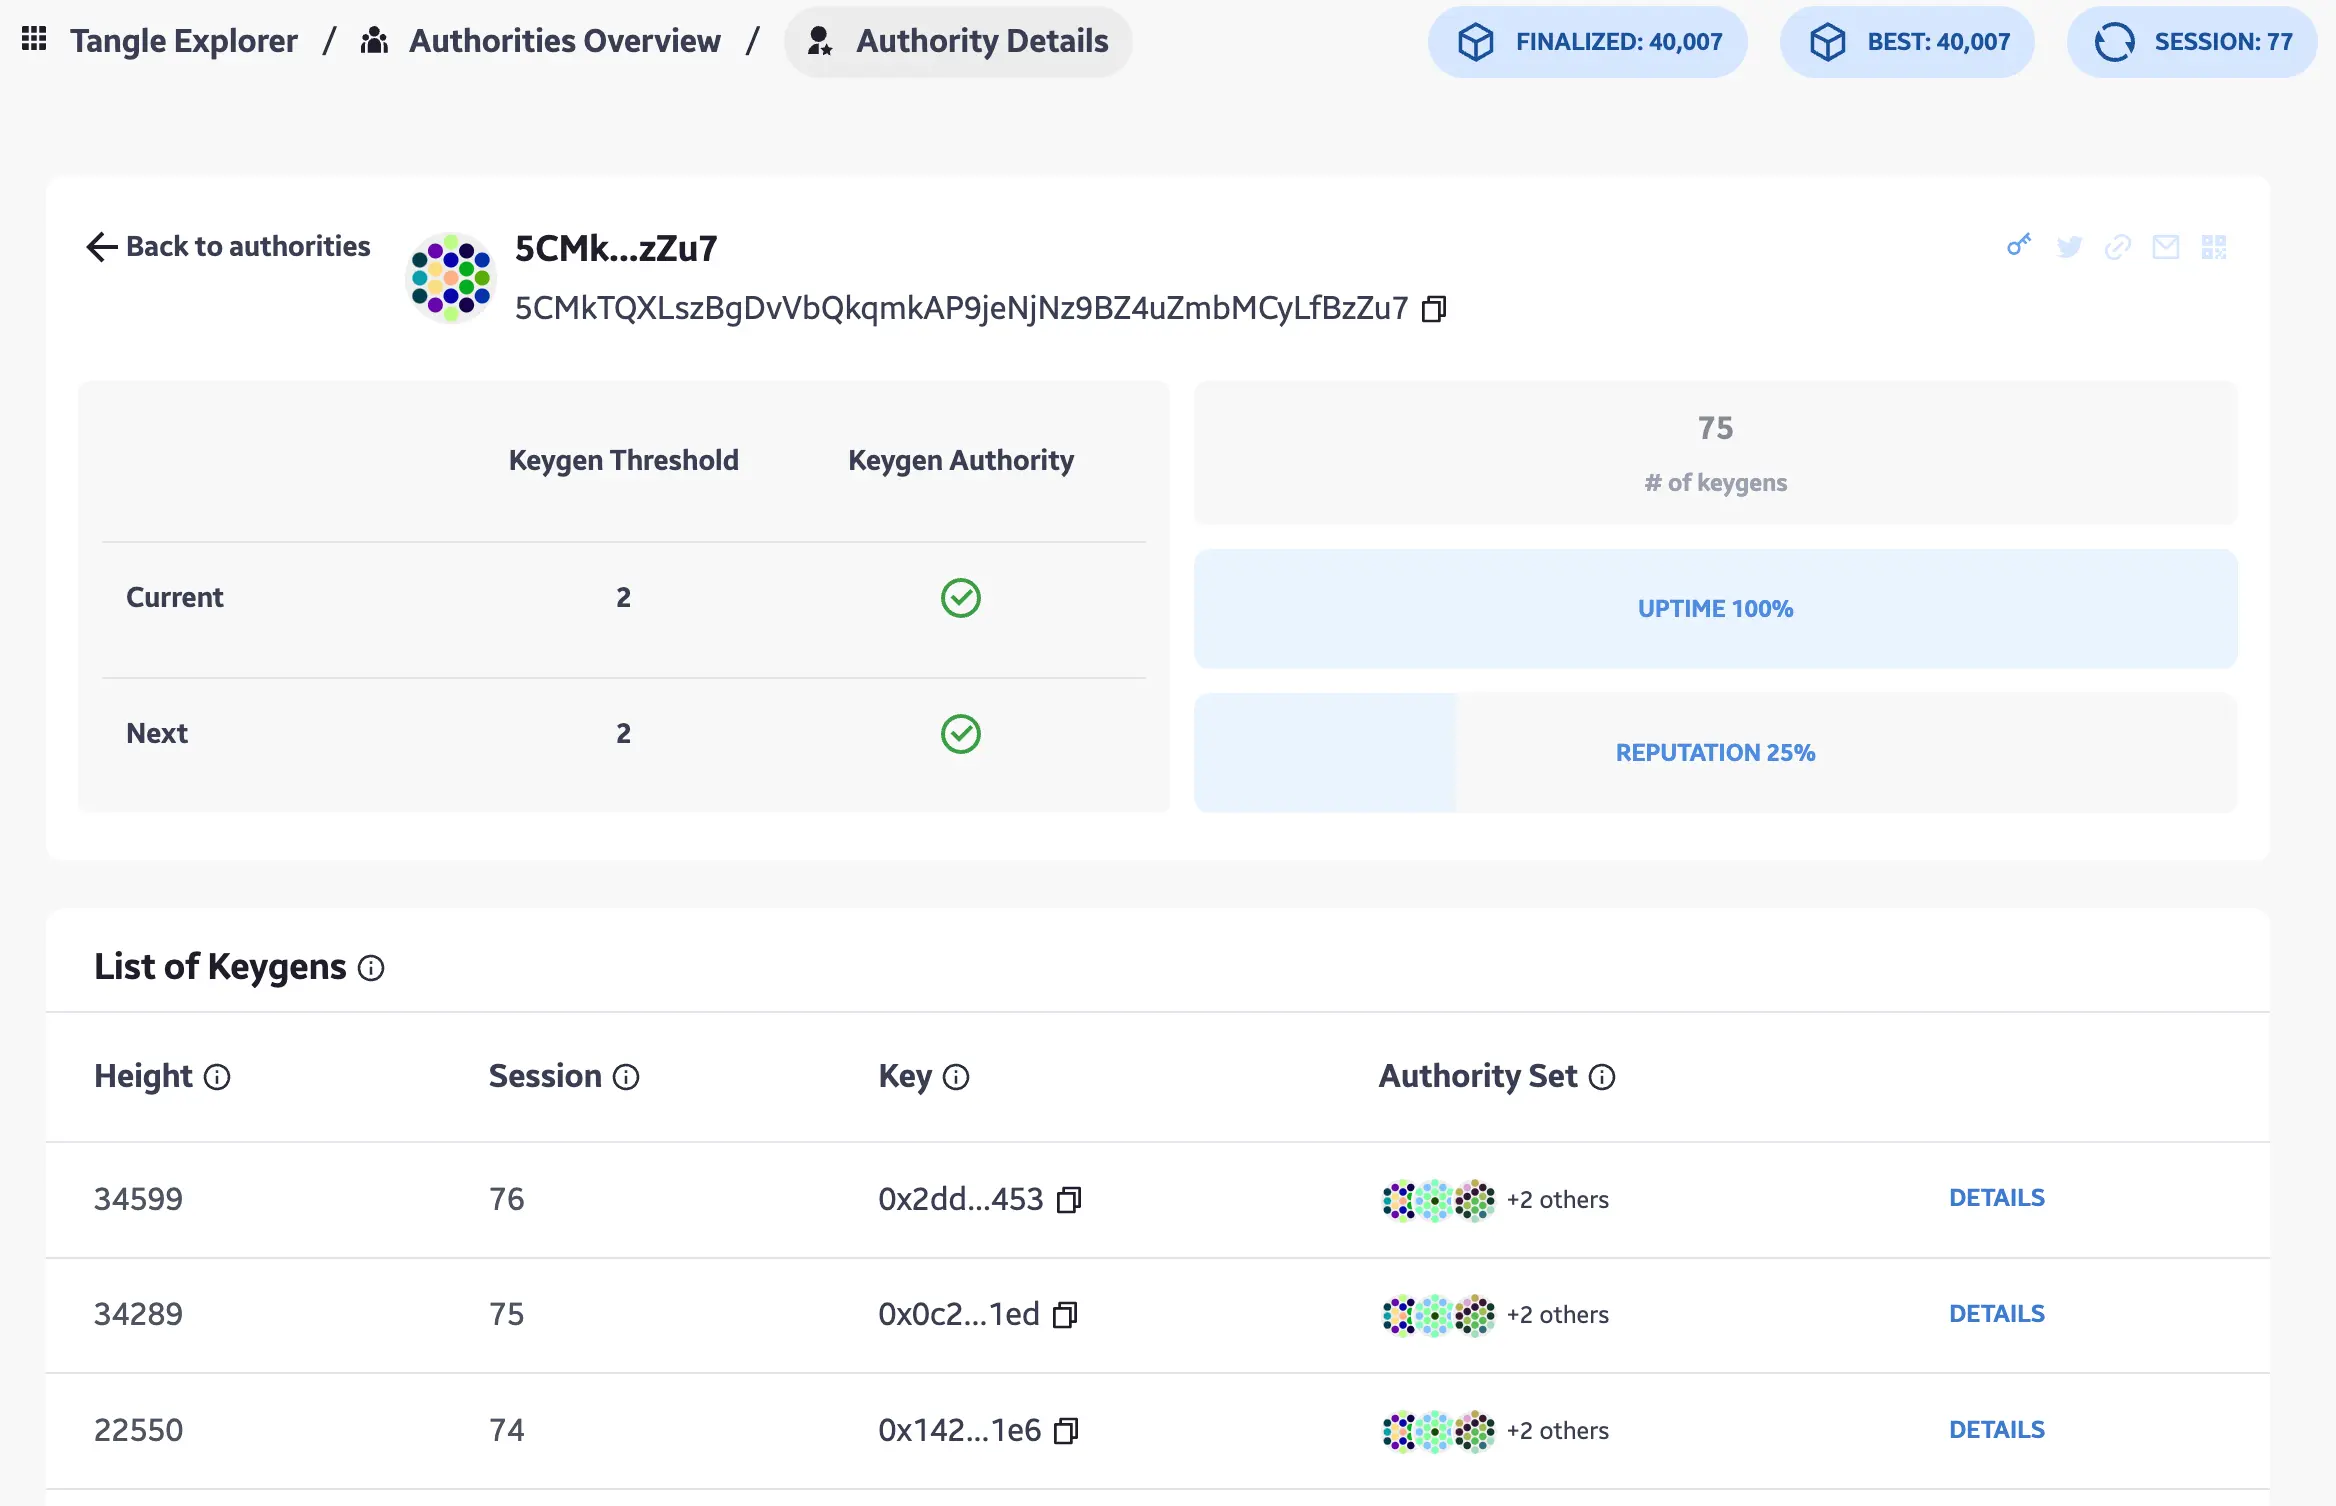Open DETAILS for height 34289
2336x1506 pixels.
coord(1997,1314)
